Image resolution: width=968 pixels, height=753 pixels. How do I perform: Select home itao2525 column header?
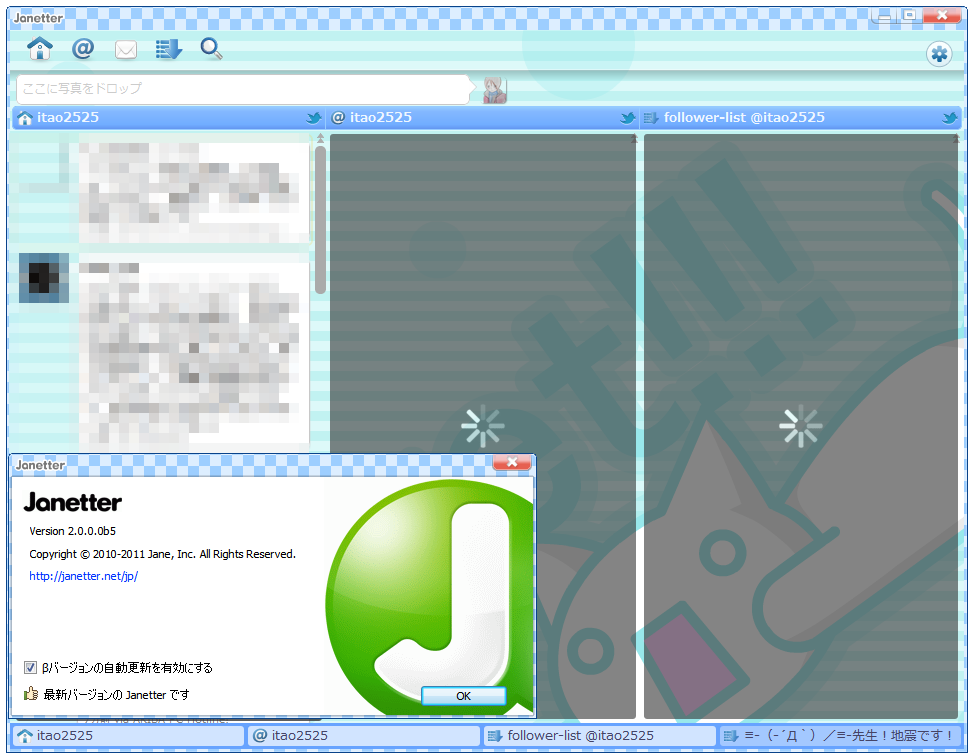click(168, 118)
